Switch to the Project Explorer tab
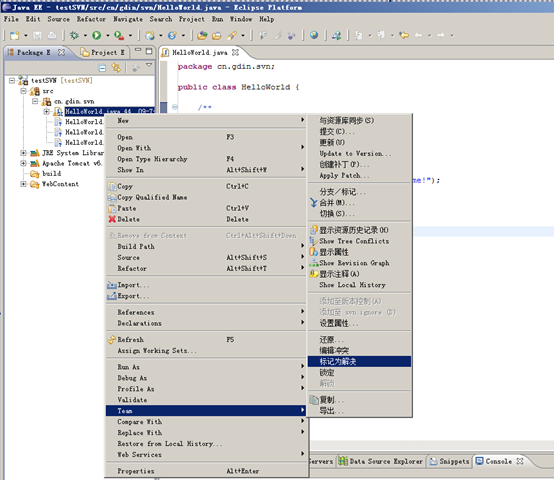The height and width of the screenshot is (480, 554). click(102, 52)
